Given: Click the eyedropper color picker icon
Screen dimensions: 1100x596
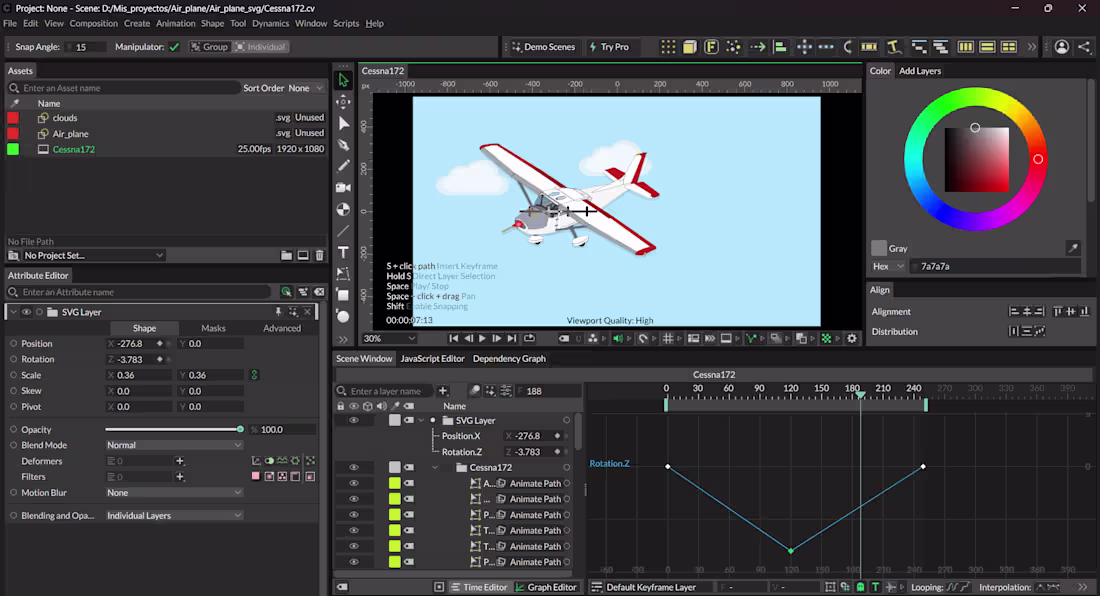Looking at the screenshot, I should coord(1073,248).
